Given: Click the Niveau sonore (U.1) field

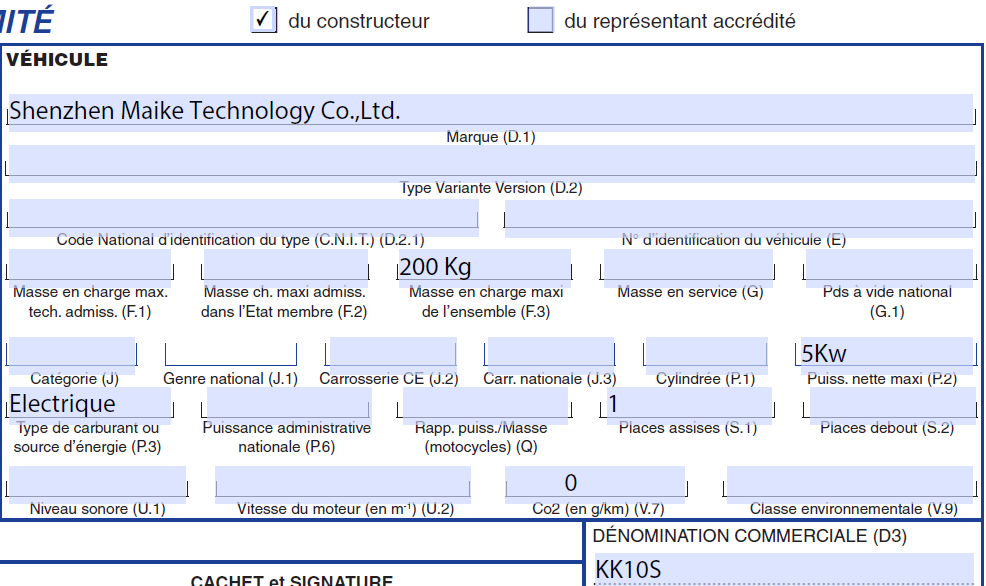Looking at the screenshot, I should [x=97, y=483].
